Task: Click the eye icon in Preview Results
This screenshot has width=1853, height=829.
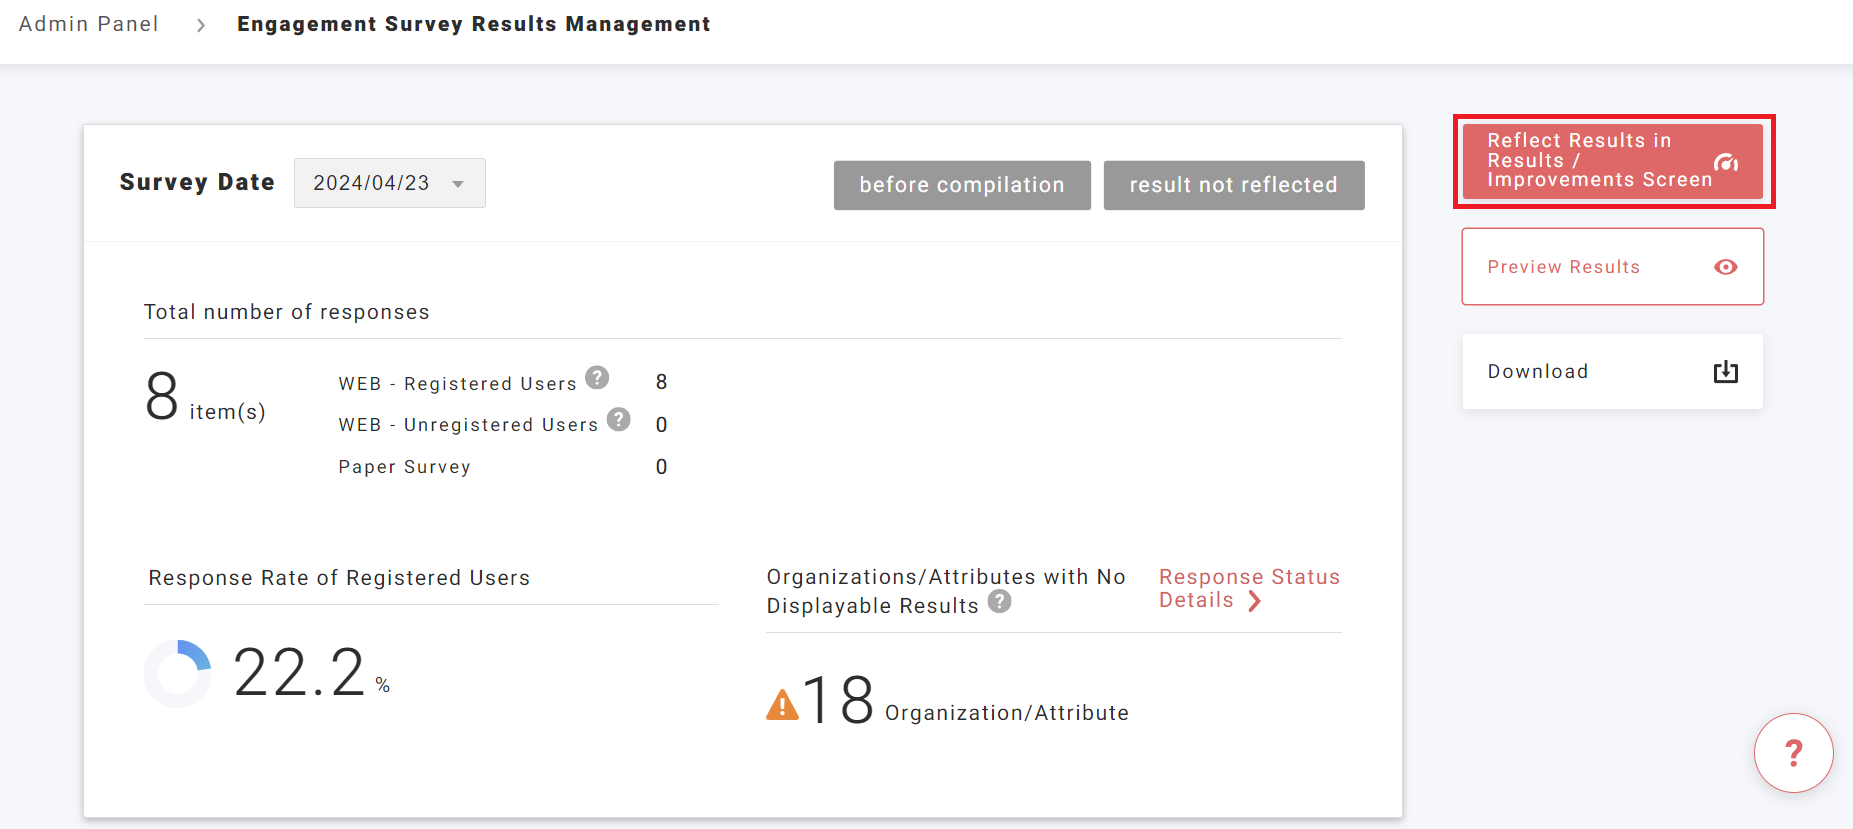Action: [x=1725, y=267]
